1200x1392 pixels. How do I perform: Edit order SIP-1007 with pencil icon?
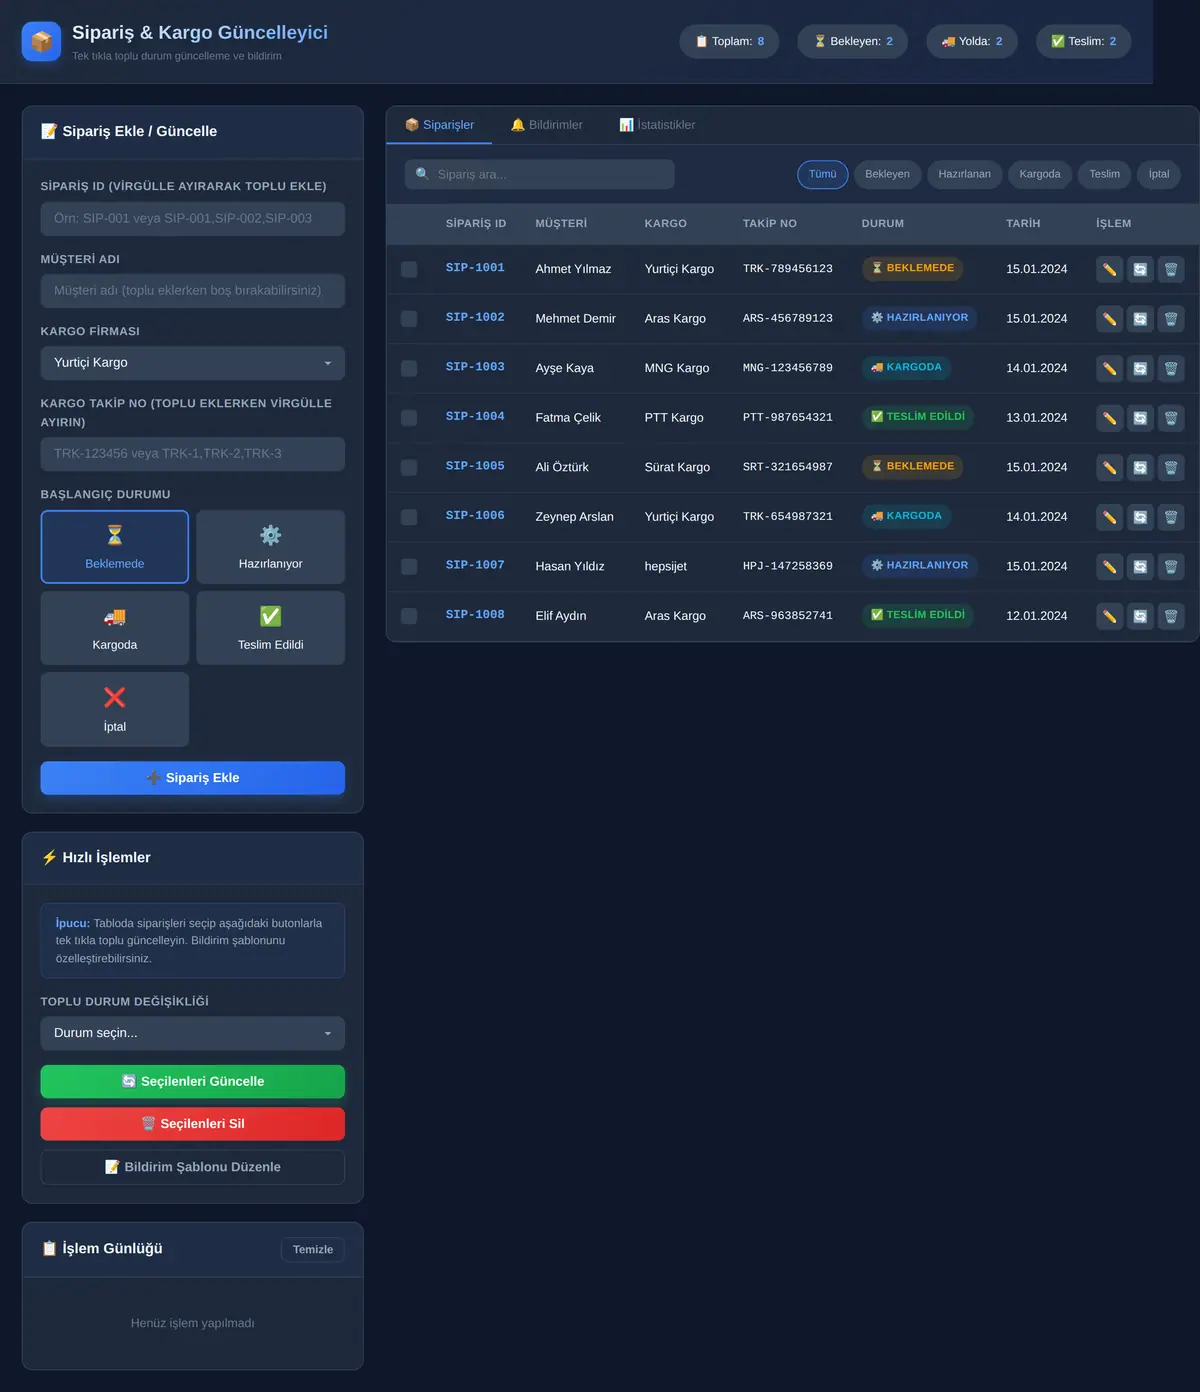click(x=1109, y=566)
